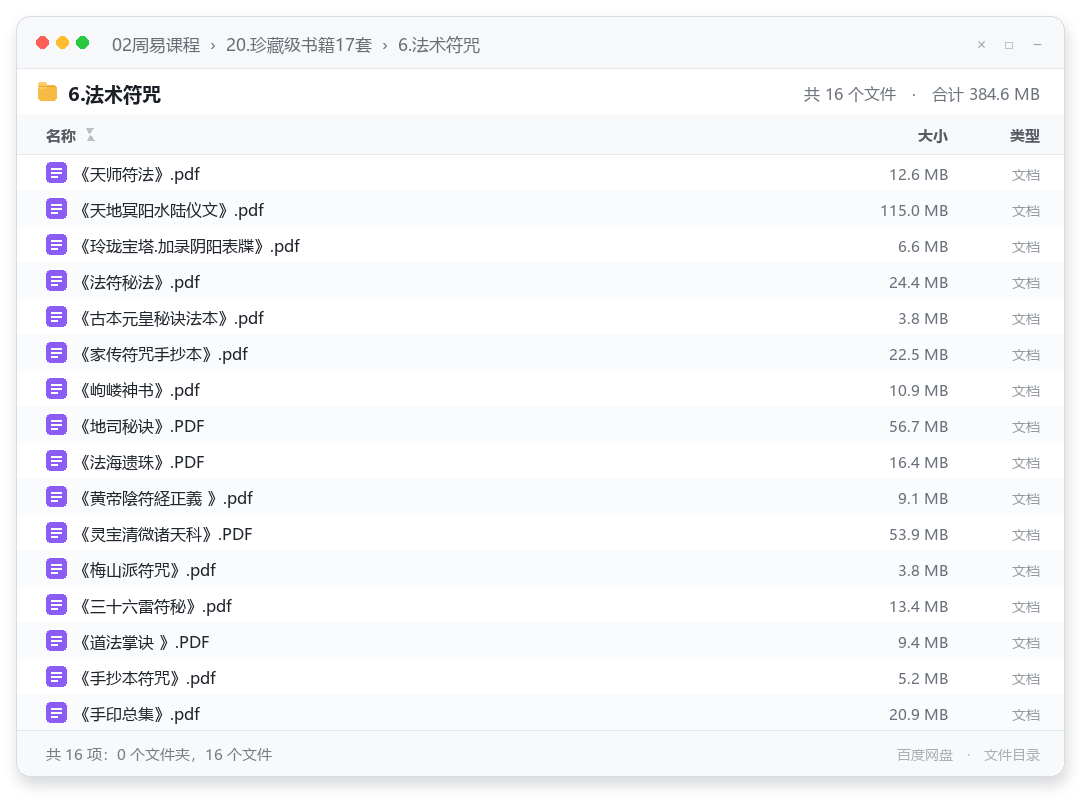Click the sort arrow next to 名称
Image resolution: width=1080 pixels, height=800 pixels.
[90, 135]
